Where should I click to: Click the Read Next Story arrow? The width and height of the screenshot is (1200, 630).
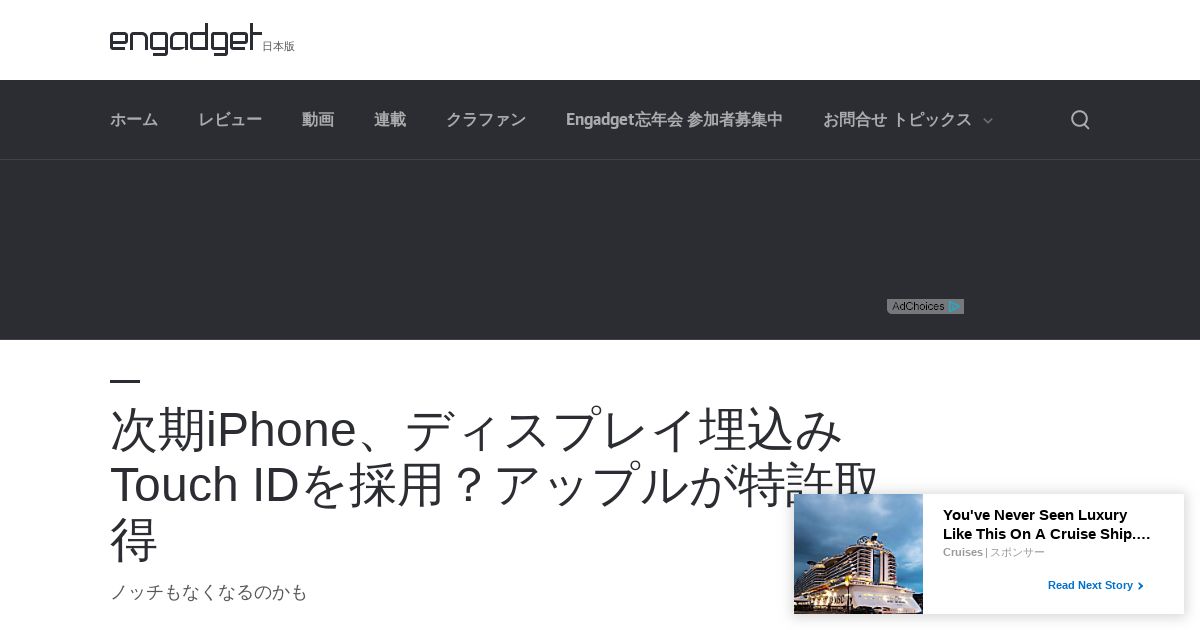(x=1141, y=586)
